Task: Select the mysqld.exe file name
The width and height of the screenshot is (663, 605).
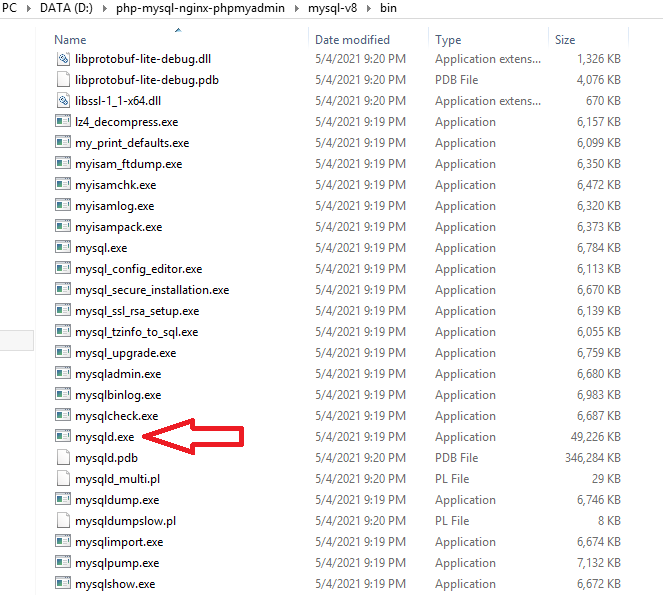Action: [x=104, y=437]
